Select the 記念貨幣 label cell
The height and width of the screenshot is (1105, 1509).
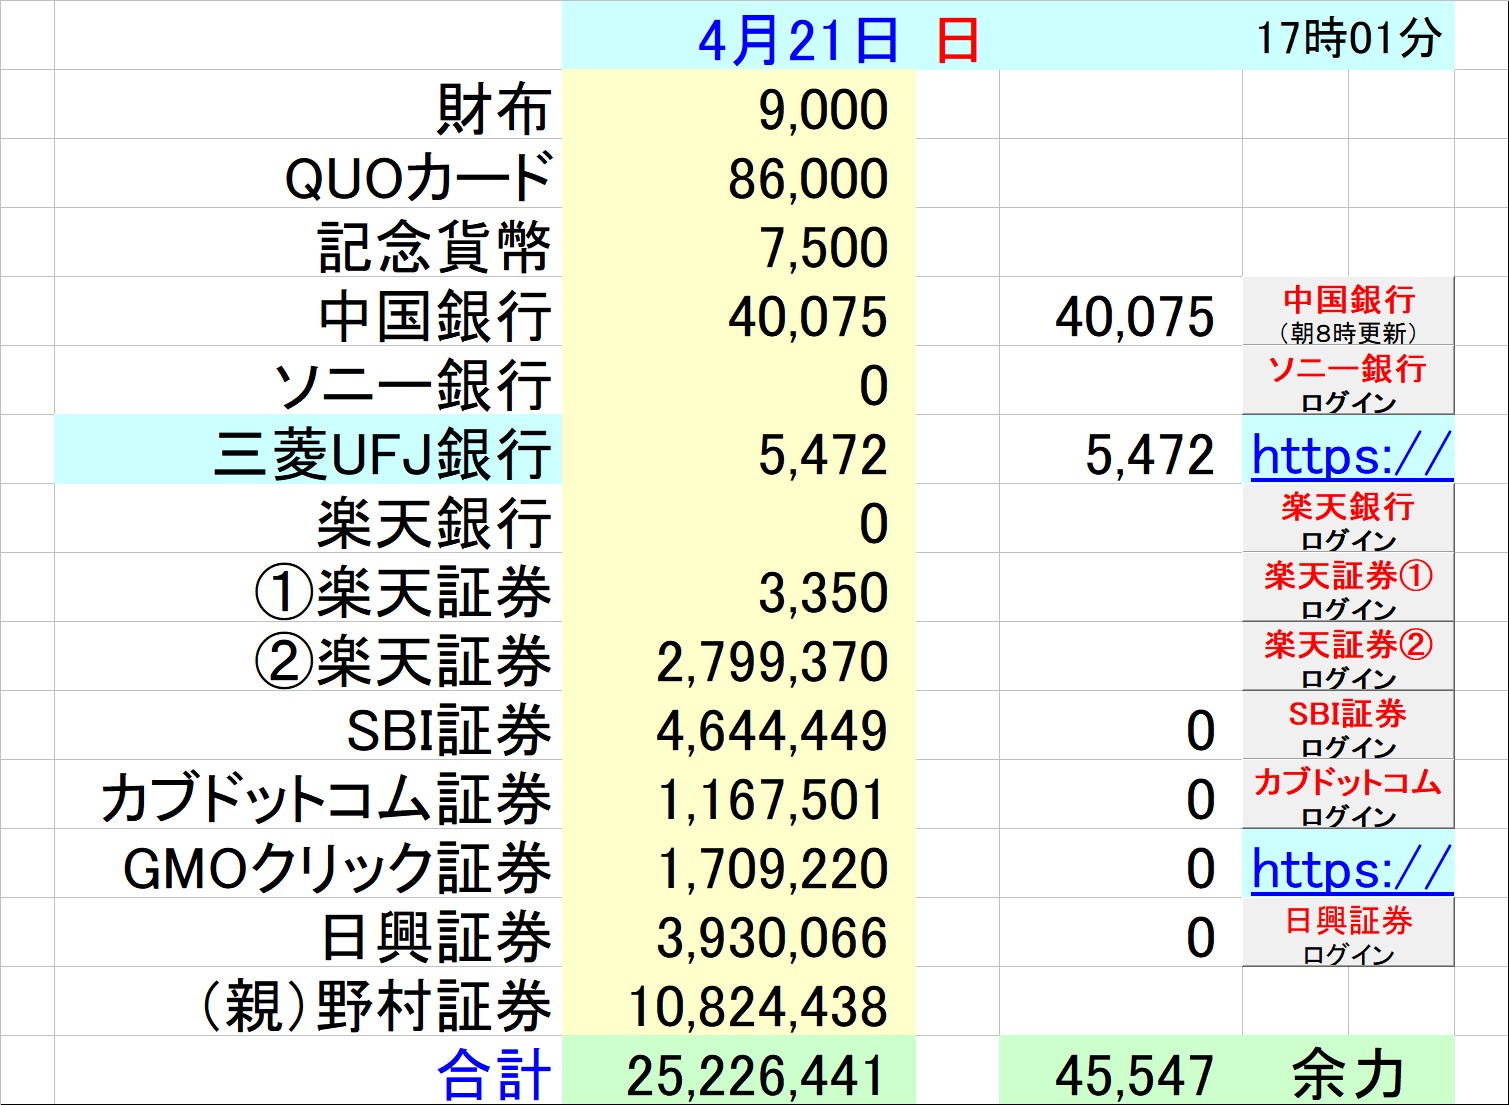308,242
